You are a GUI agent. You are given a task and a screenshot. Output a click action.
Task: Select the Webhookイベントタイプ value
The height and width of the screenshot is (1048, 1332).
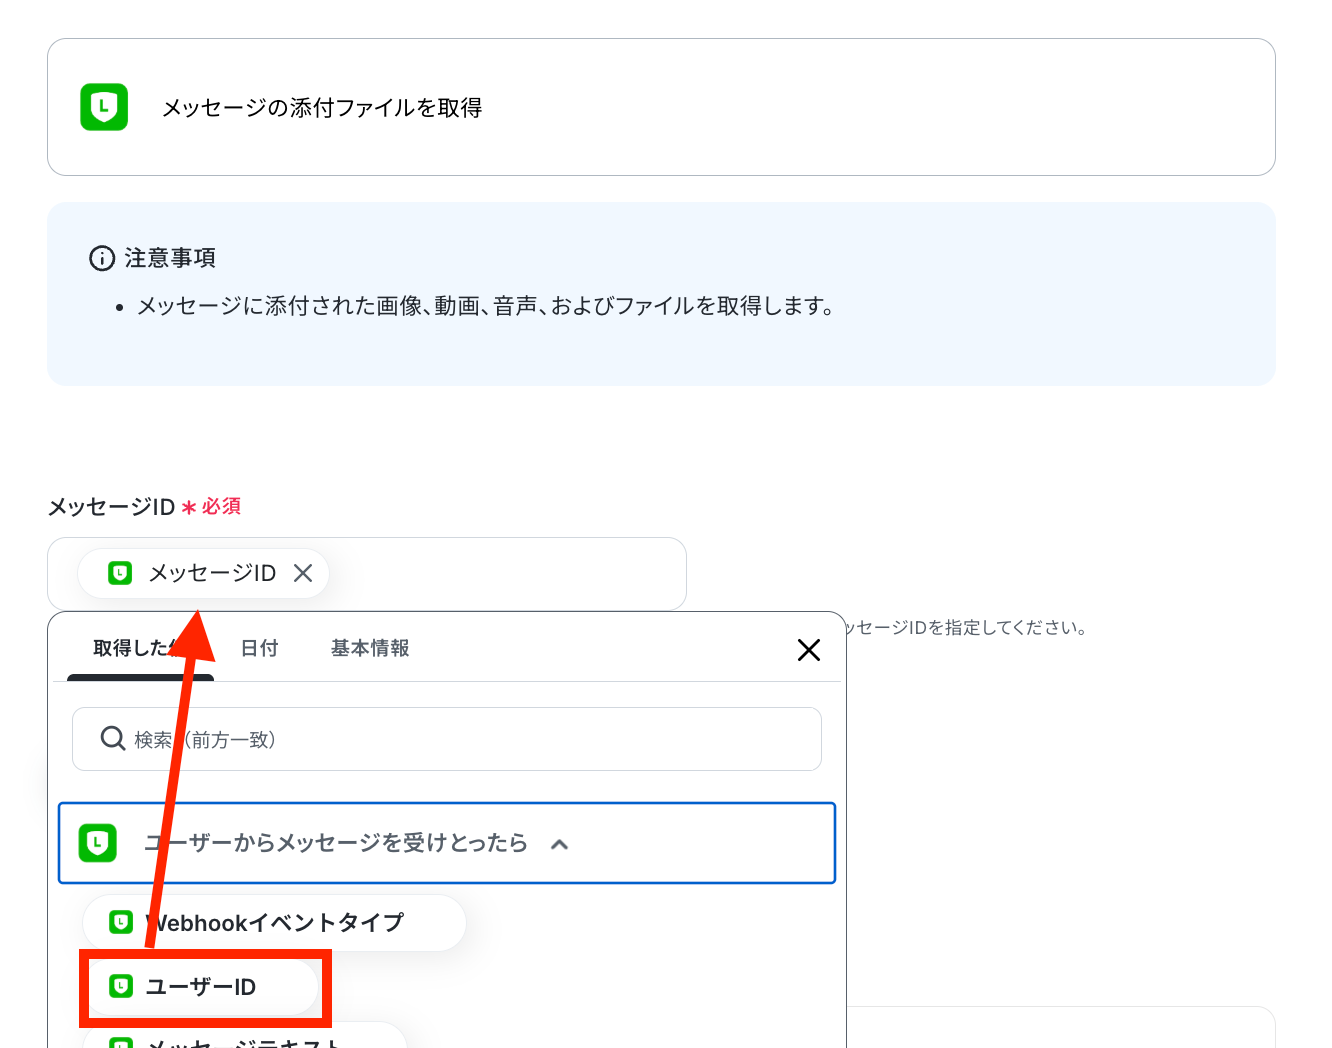(x=275, y=922)
